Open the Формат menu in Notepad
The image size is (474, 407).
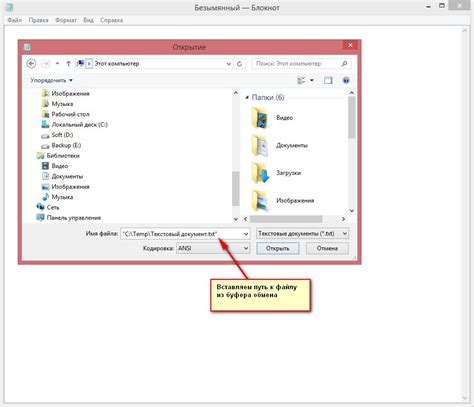(x=66, y=20)
